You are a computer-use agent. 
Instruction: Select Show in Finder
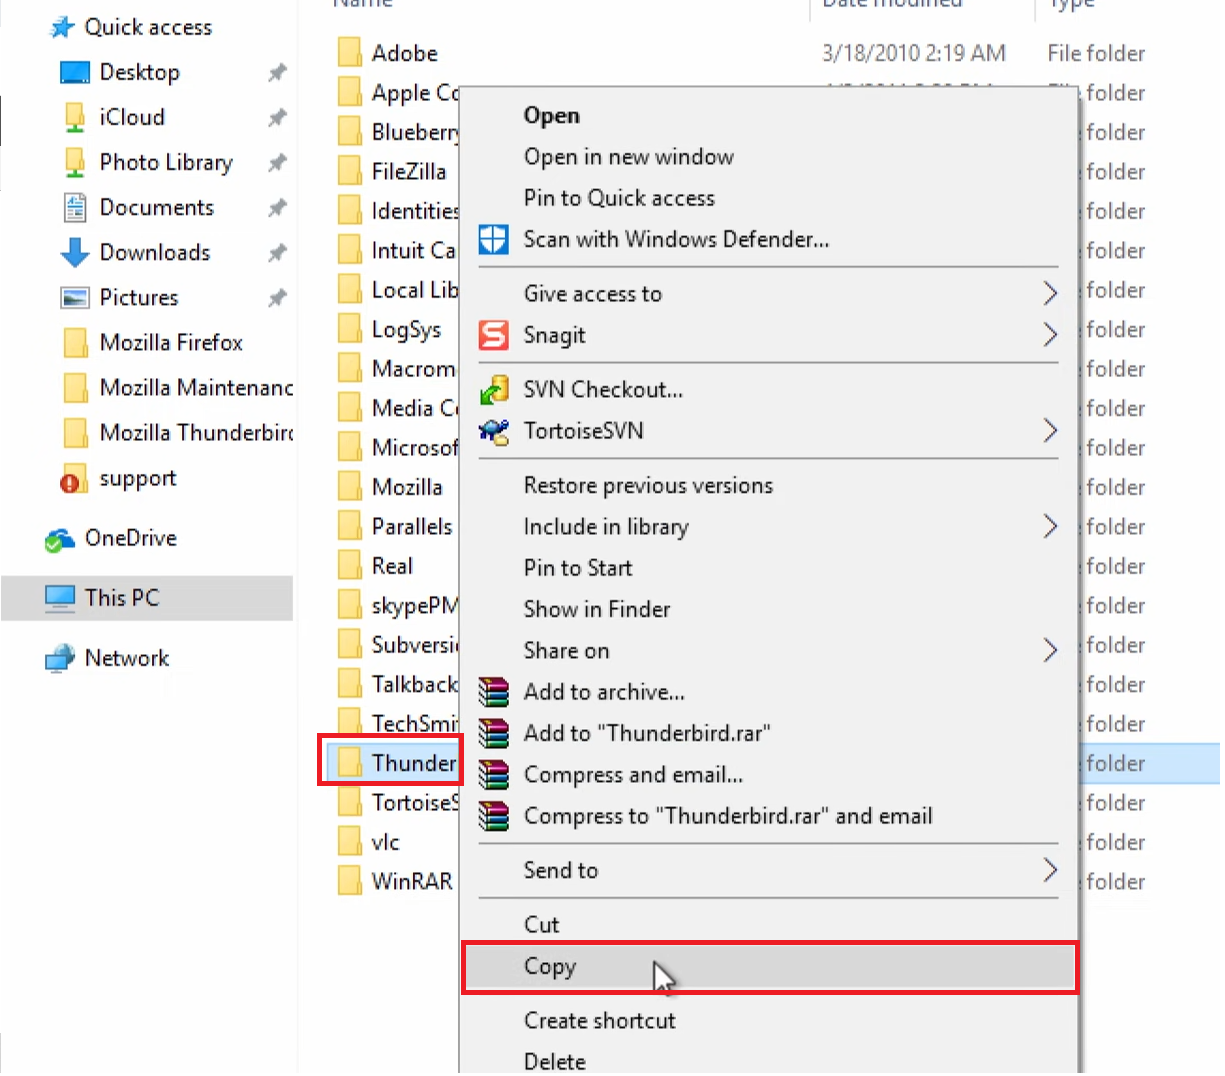click(x=769, y=609)
